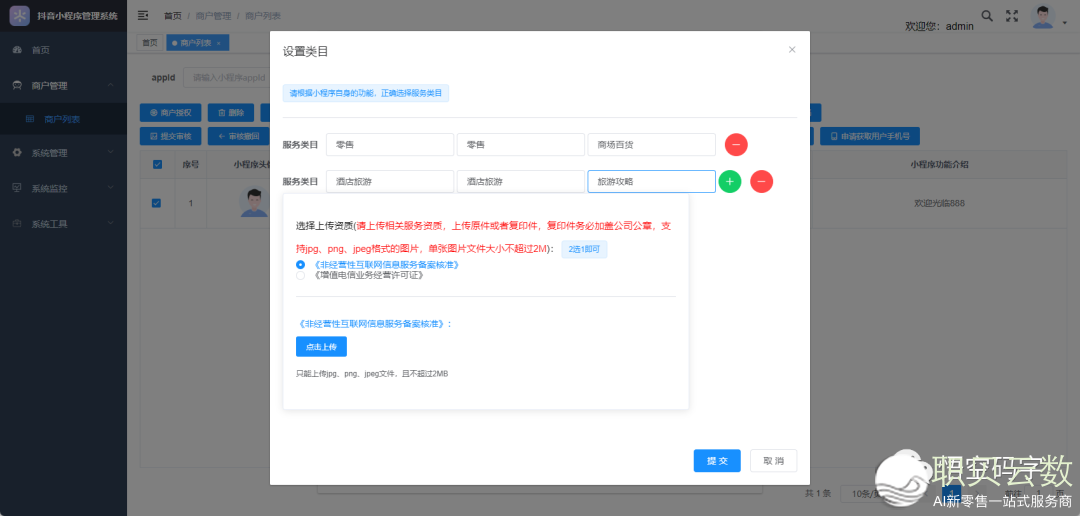
Task: Click the 欢迎光临888 table cell
Action: point(938,203)
